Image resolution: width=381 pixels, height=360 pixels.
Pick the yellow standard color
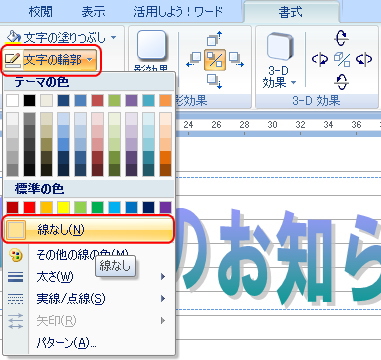point(63,207)
